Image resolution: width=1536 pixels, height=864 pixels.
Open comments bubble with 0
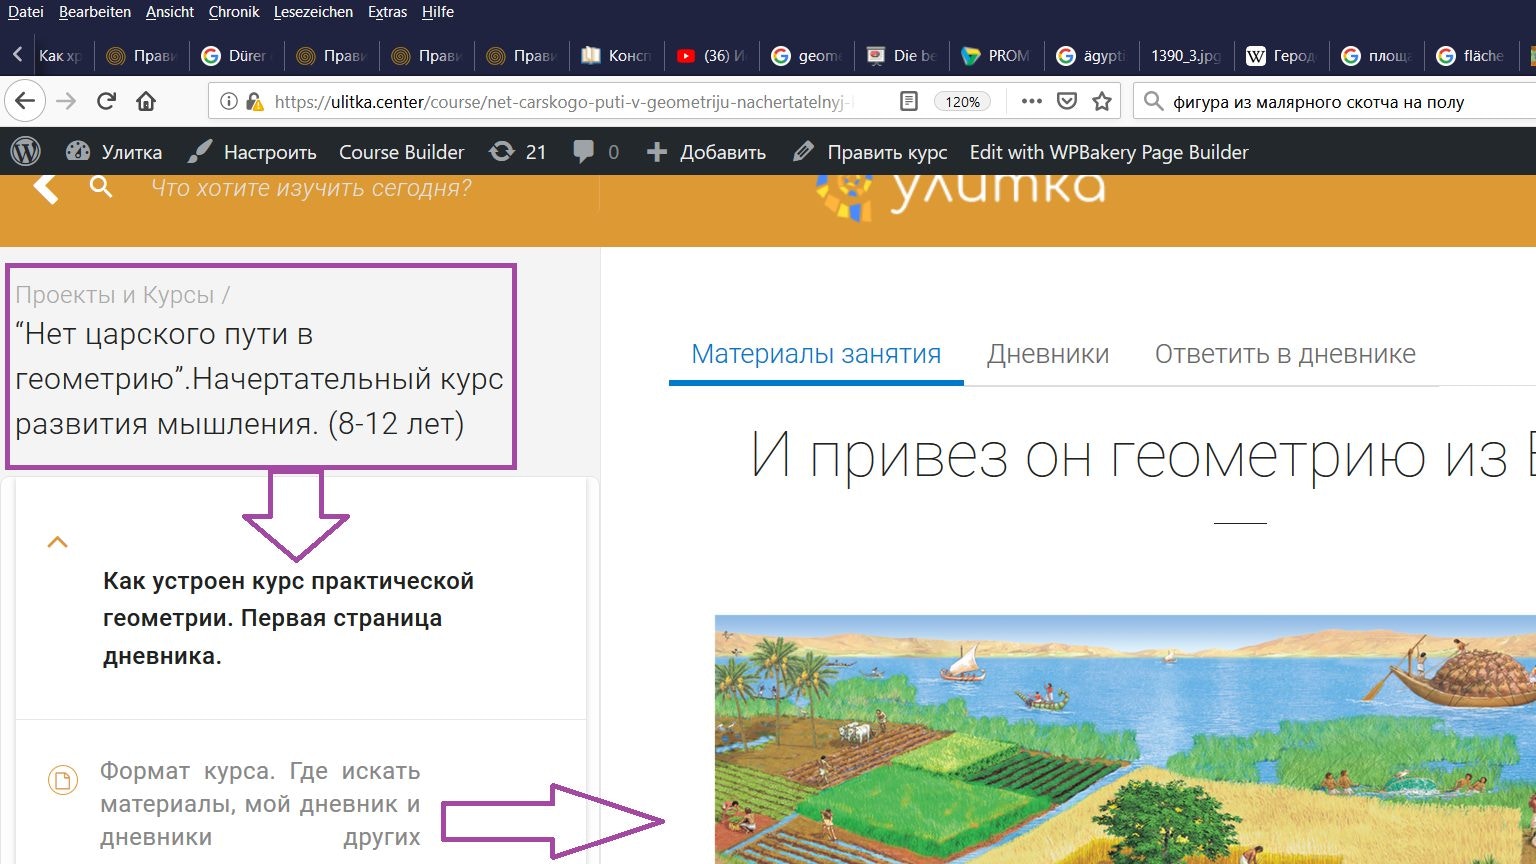tap(596, 152)
